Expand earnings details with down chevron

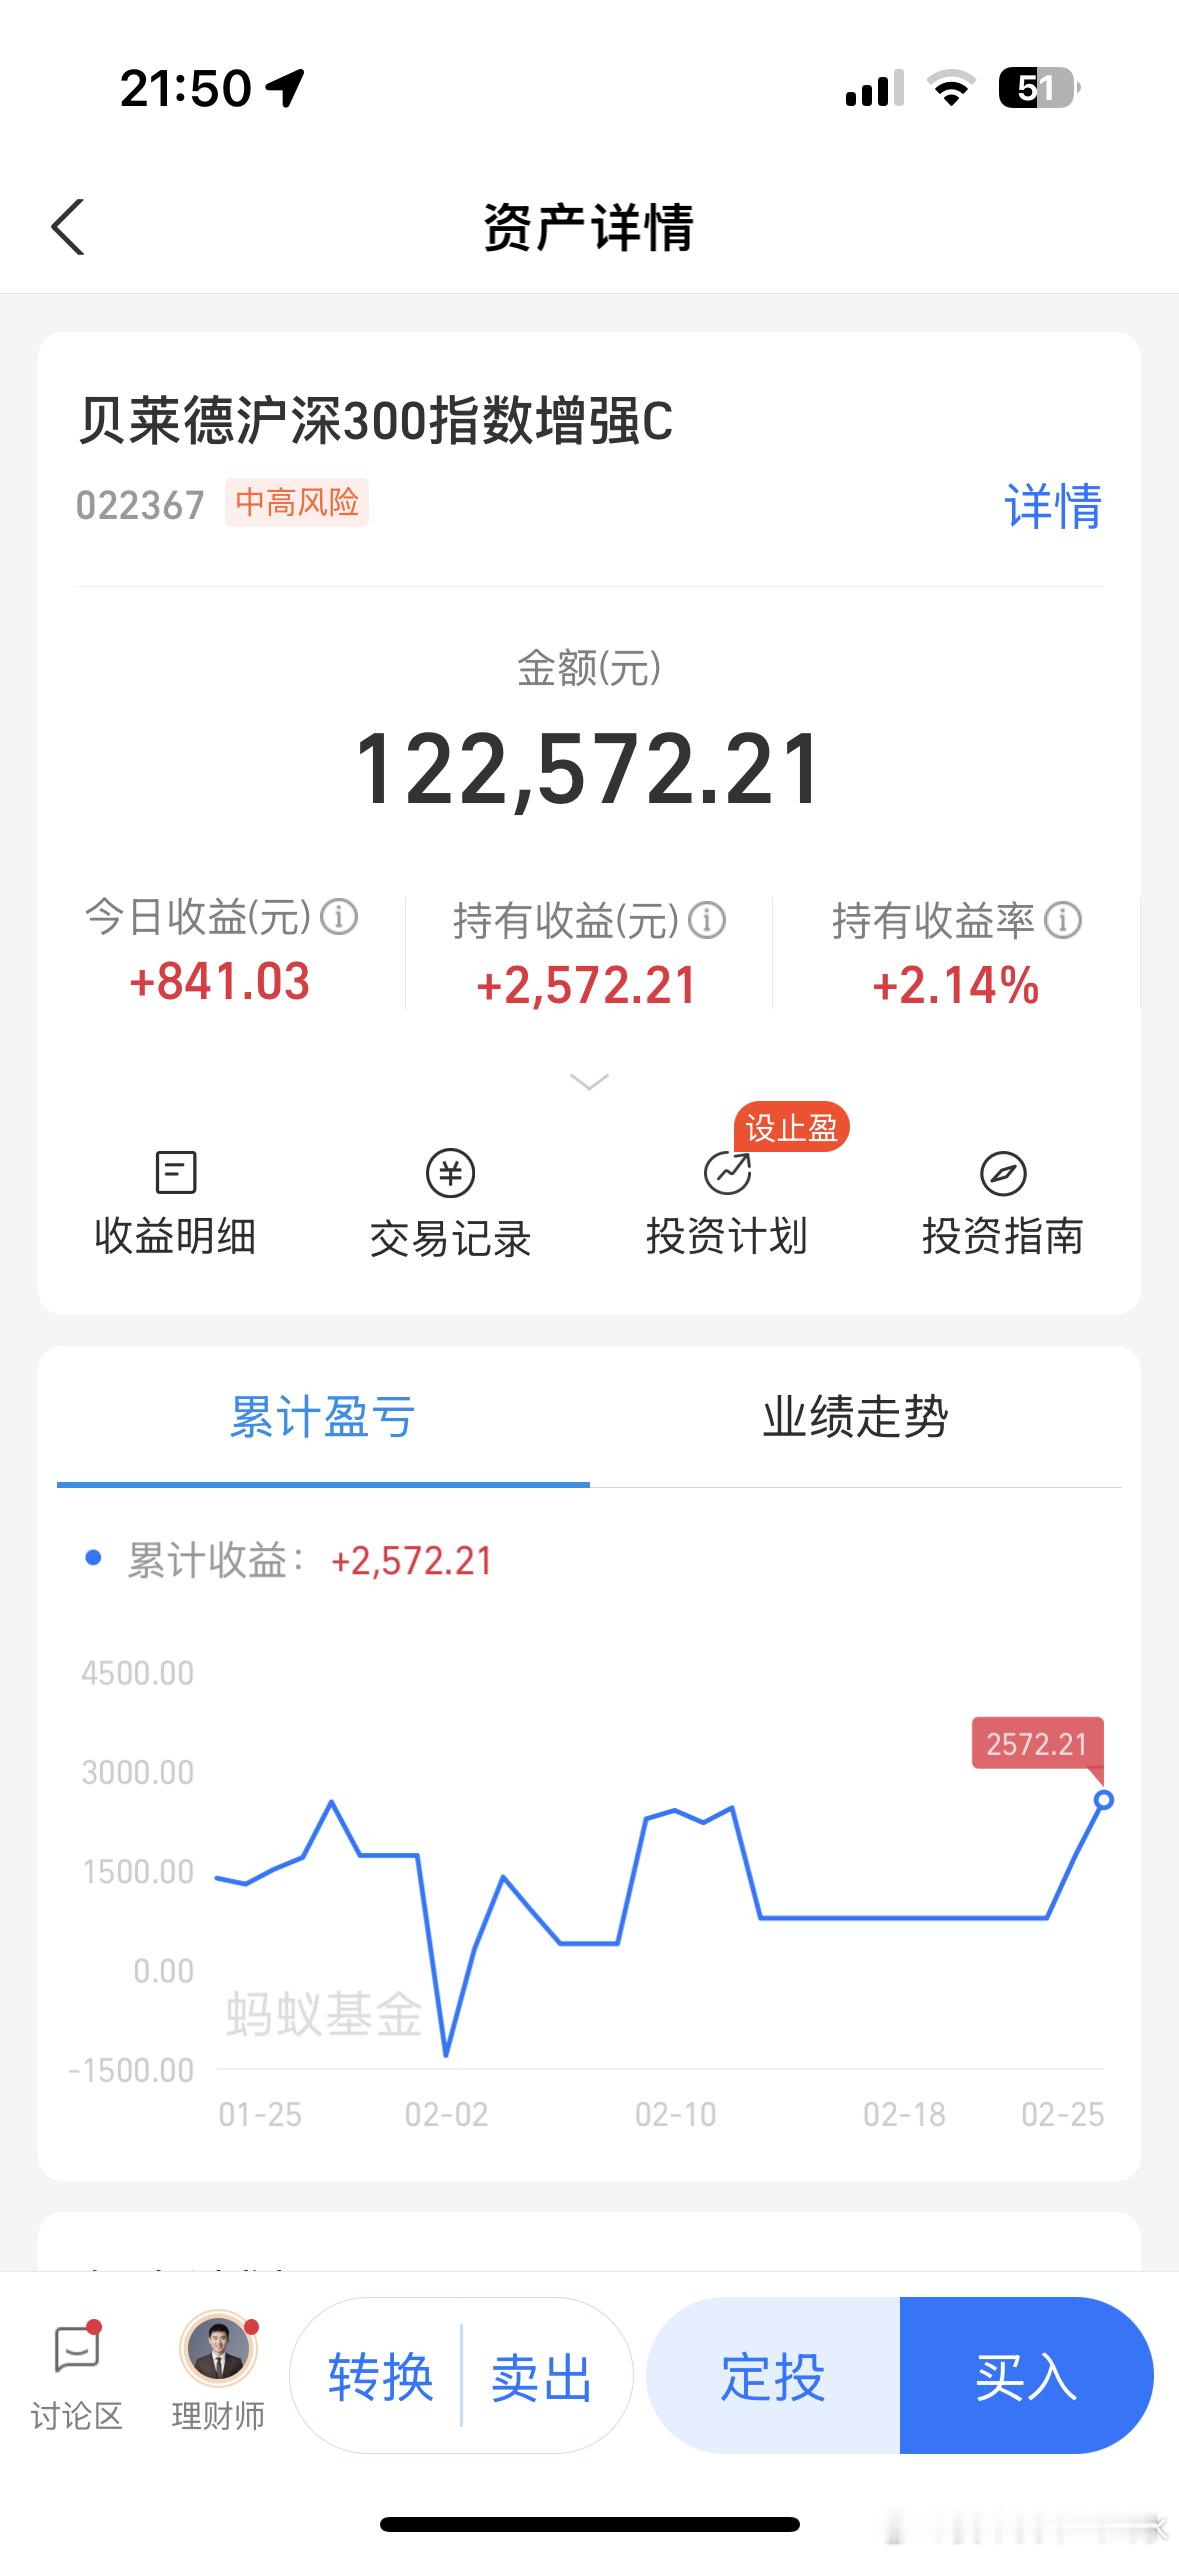(589, 1081)
